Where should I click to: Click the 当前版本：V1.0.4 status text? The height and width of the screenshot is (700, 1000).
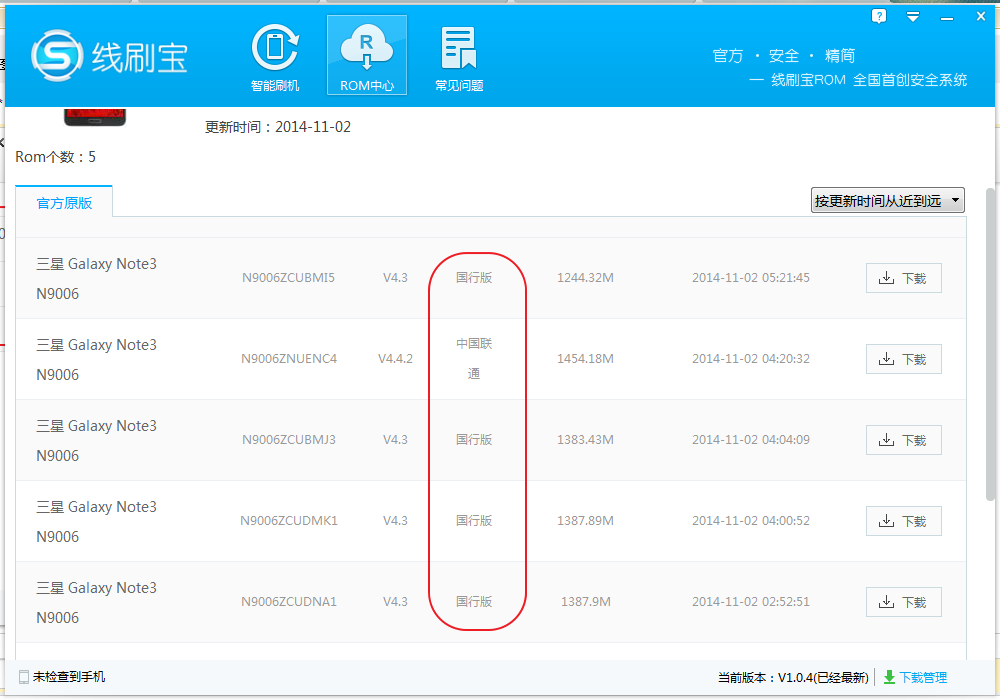coord(793,678)
